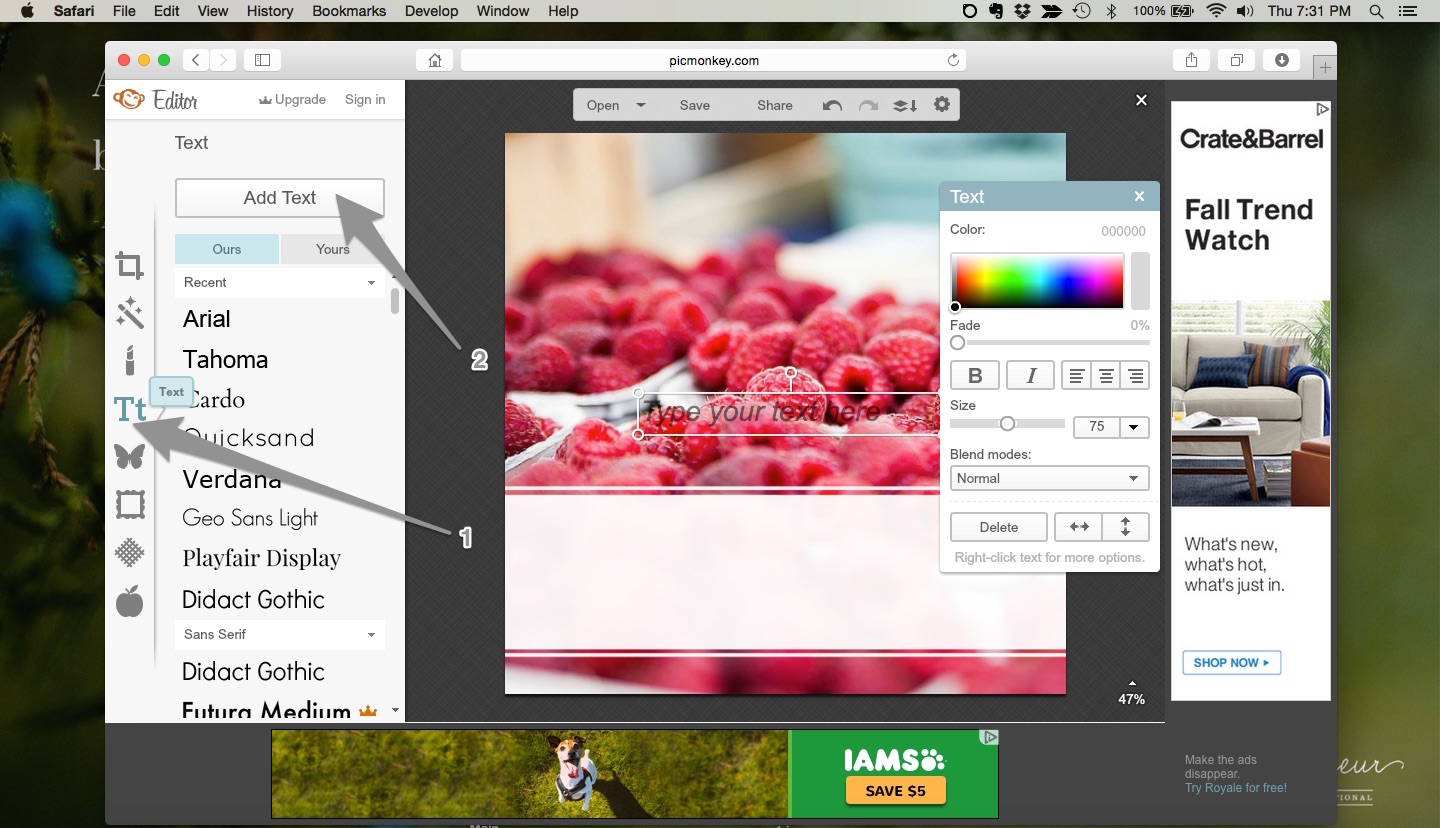This screenshot has height=828, width=1440.
Task: Click the text box on canvas
Action: [789, 412]
